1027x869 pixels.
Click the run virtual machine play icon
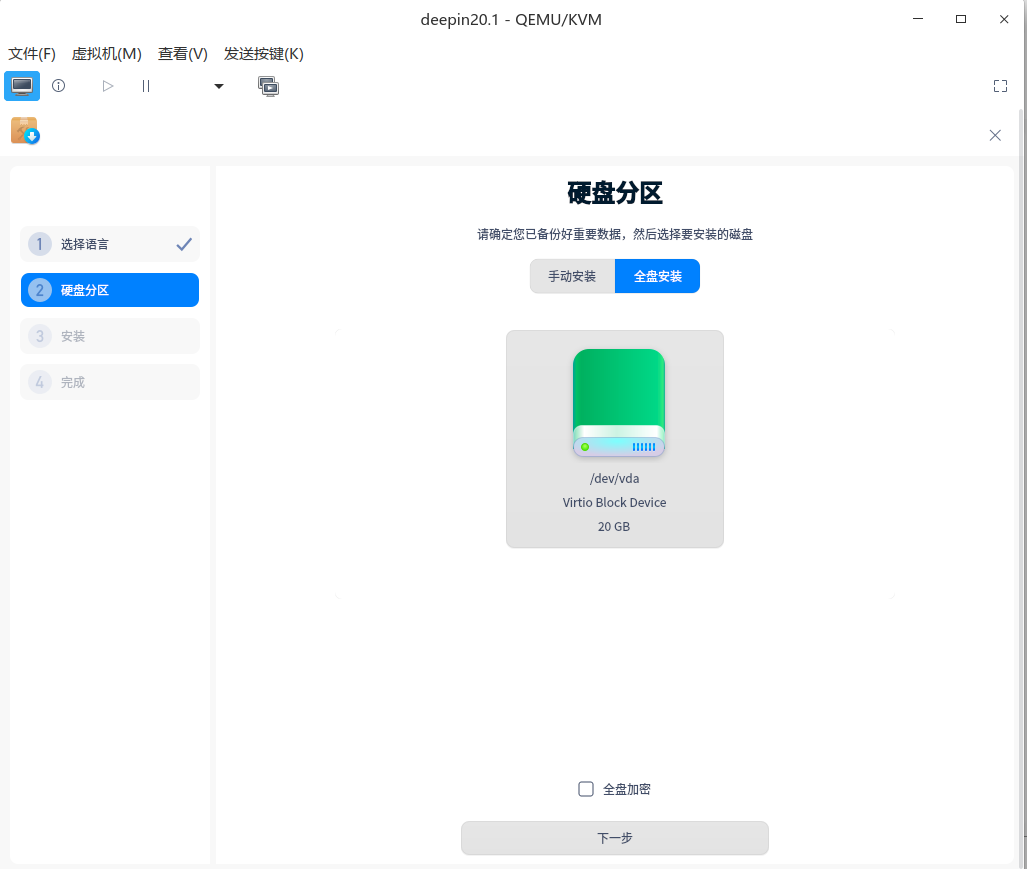[x=108, y=86]
